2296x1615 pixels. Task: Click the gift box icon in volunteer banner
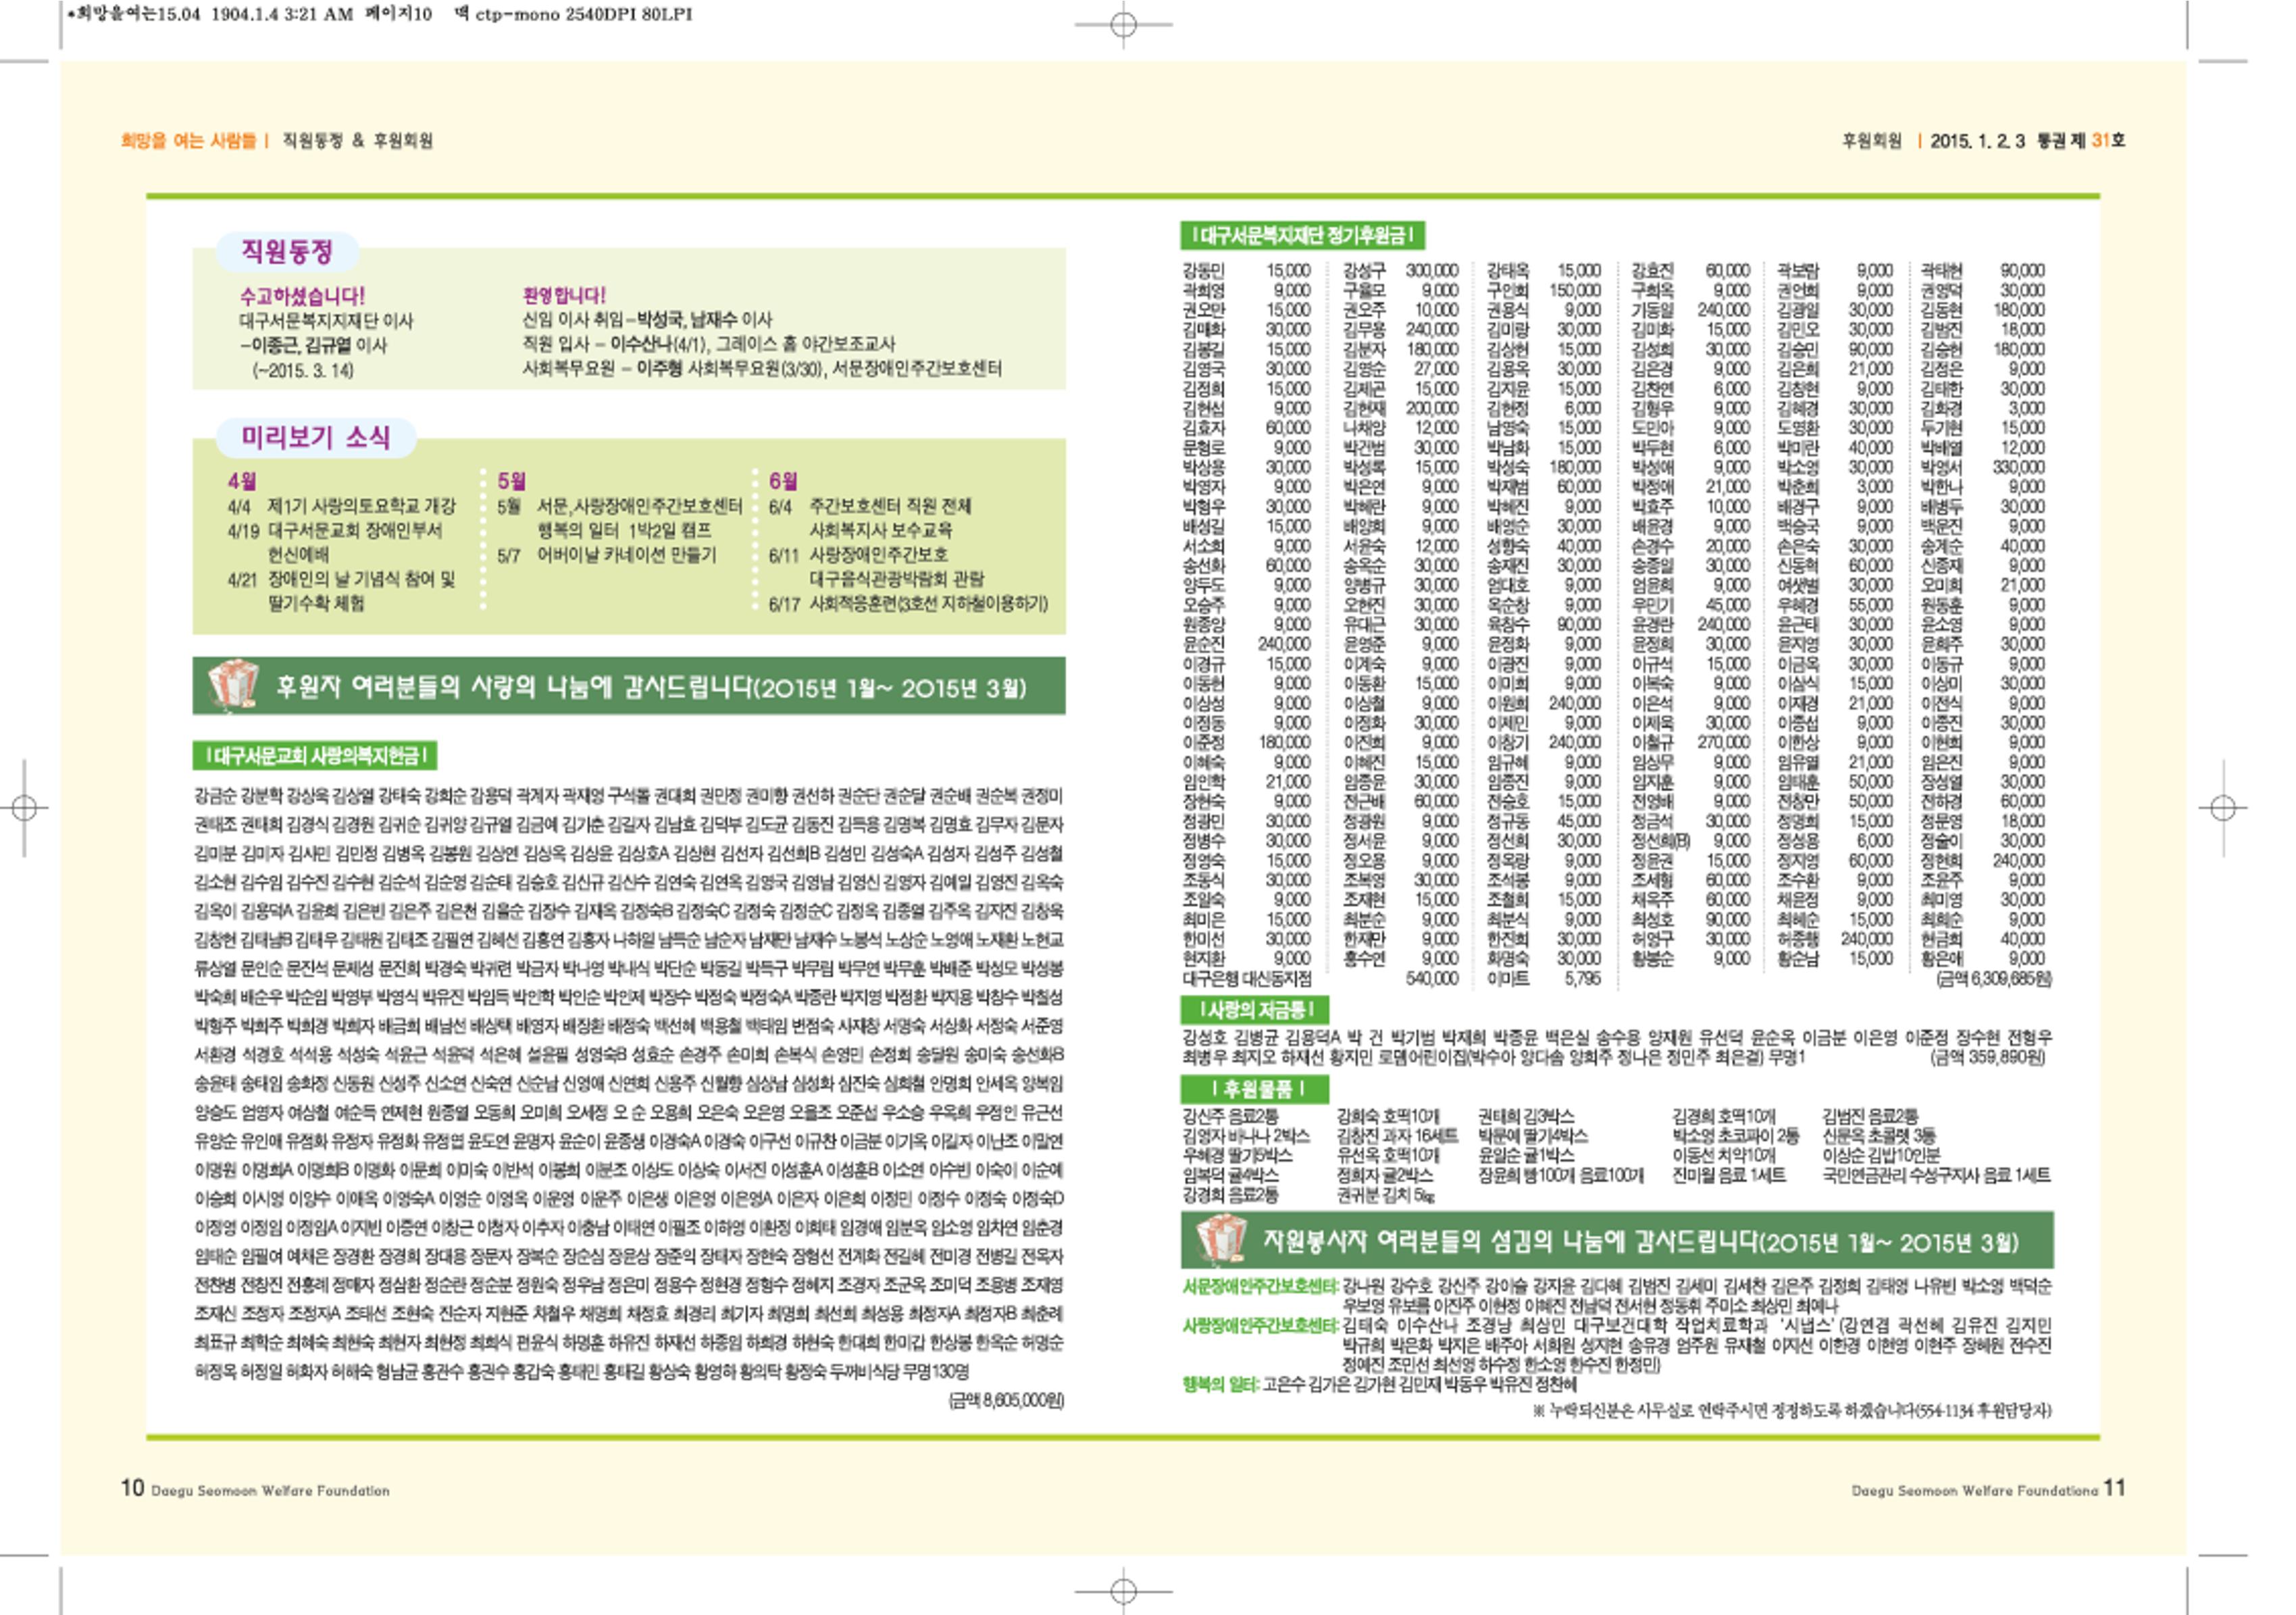(1222, 1240)
